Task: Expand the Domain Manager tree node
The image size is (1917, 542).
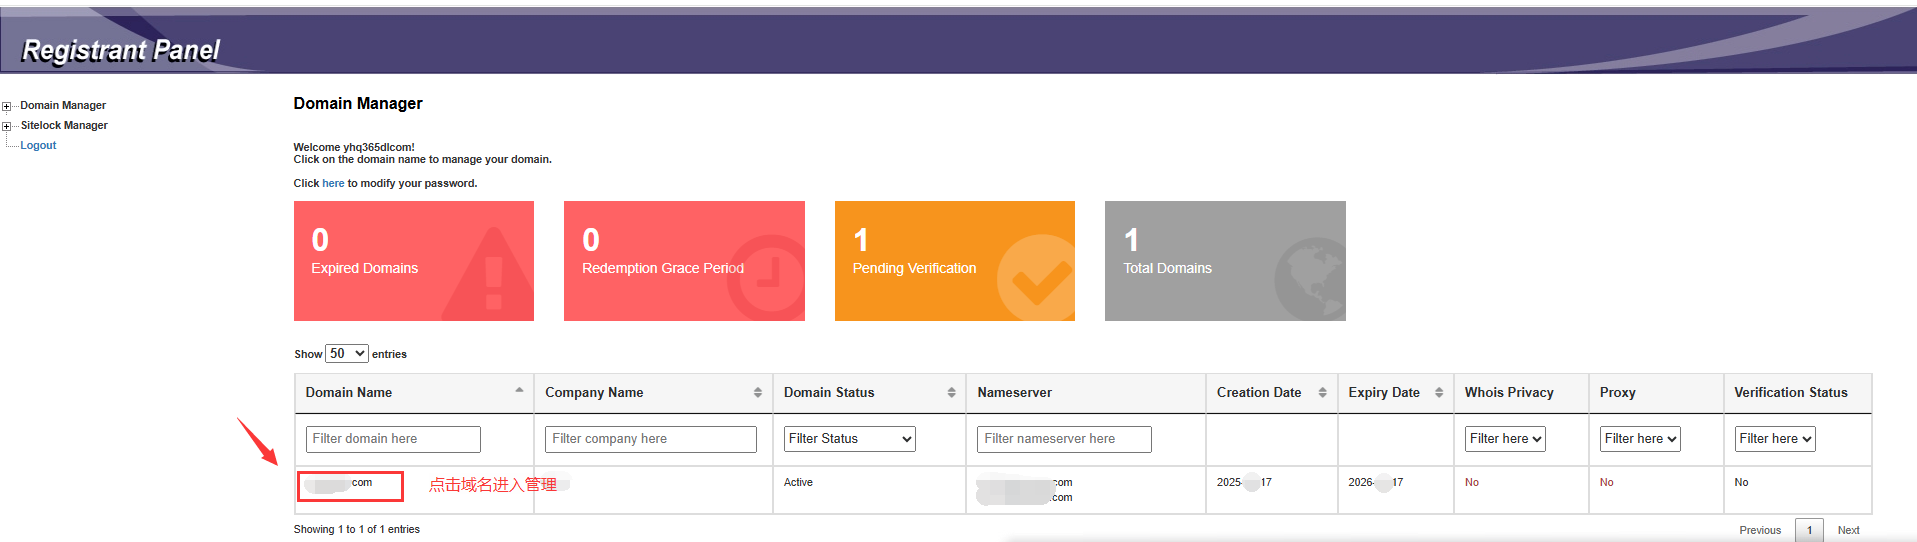Action: pyautogui.click(x=7, y=106)
